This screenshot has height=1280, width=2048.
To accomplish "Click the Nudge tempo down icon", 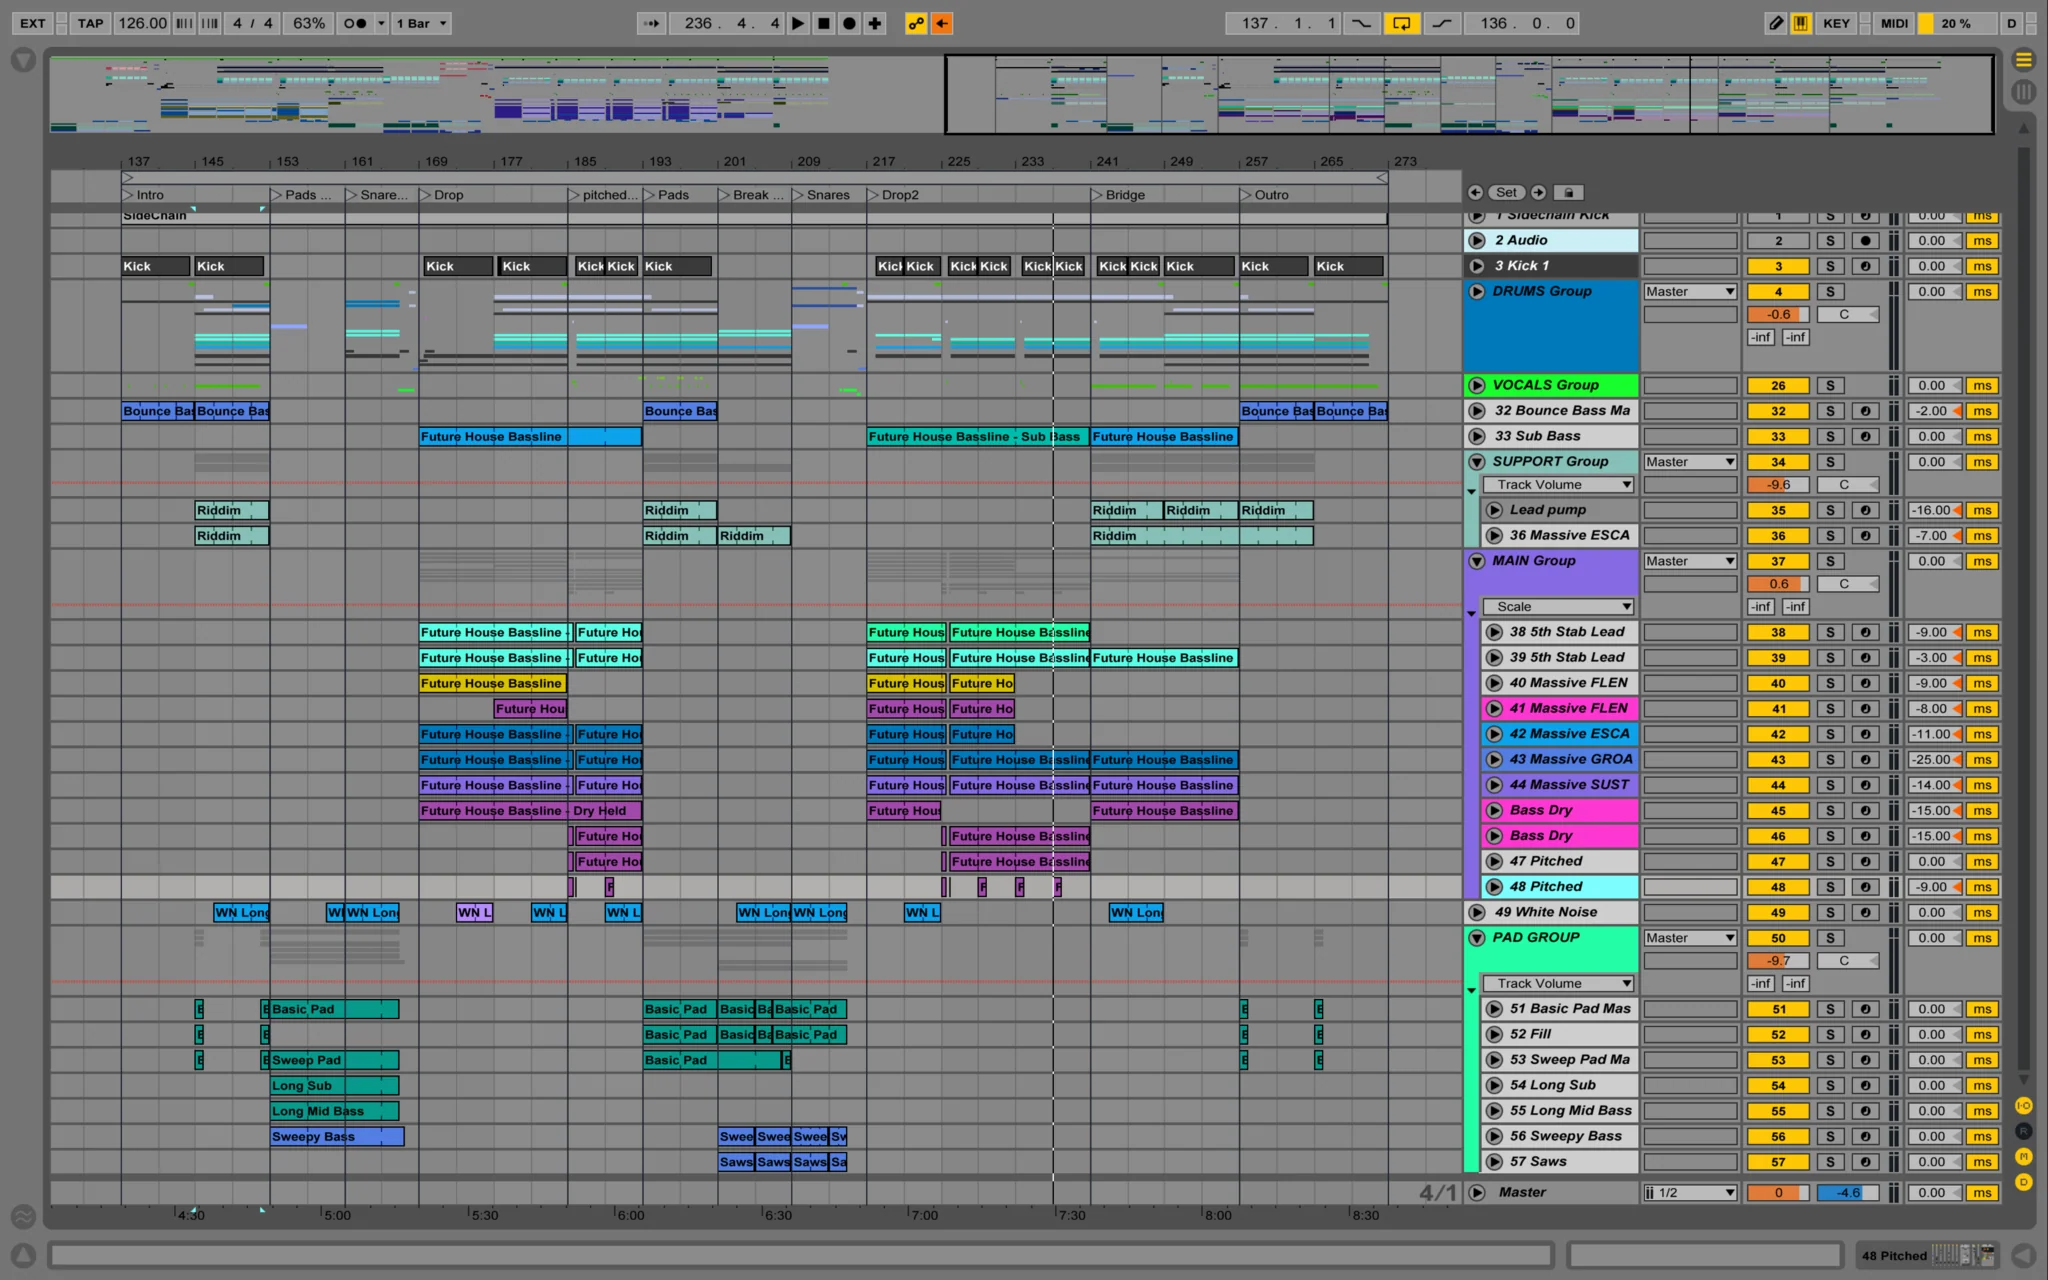I will pos(184,23).
